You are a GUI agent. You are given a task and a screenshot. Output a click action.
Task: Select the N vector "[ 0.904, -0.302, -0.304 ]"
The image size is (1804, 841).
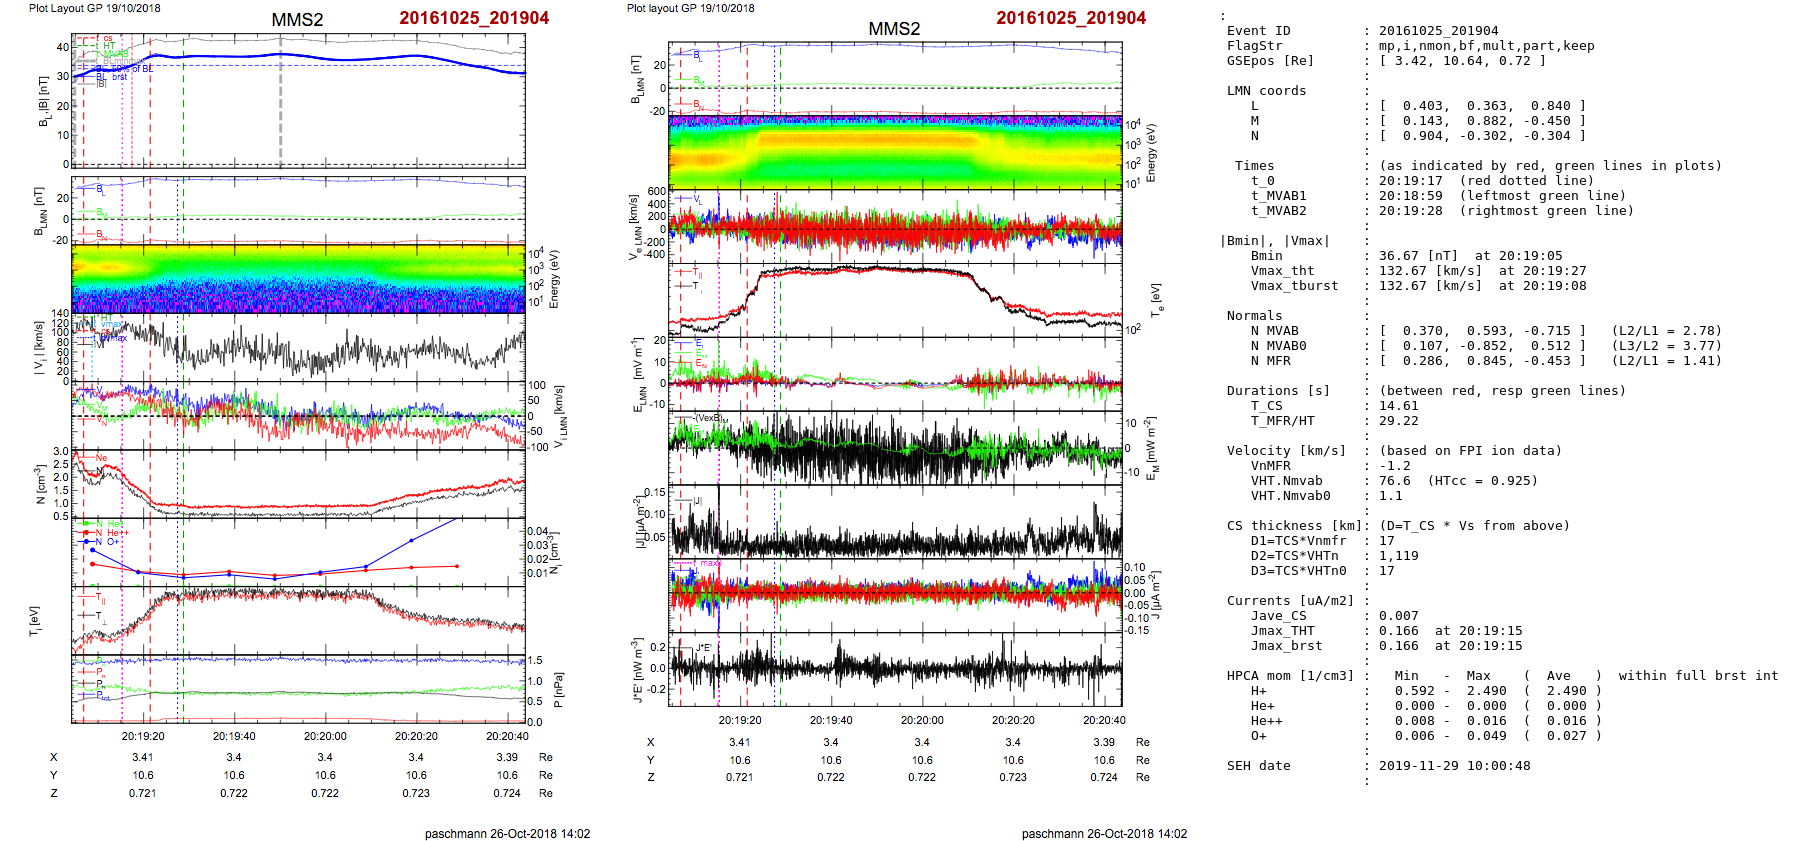tap(1483, 136)
